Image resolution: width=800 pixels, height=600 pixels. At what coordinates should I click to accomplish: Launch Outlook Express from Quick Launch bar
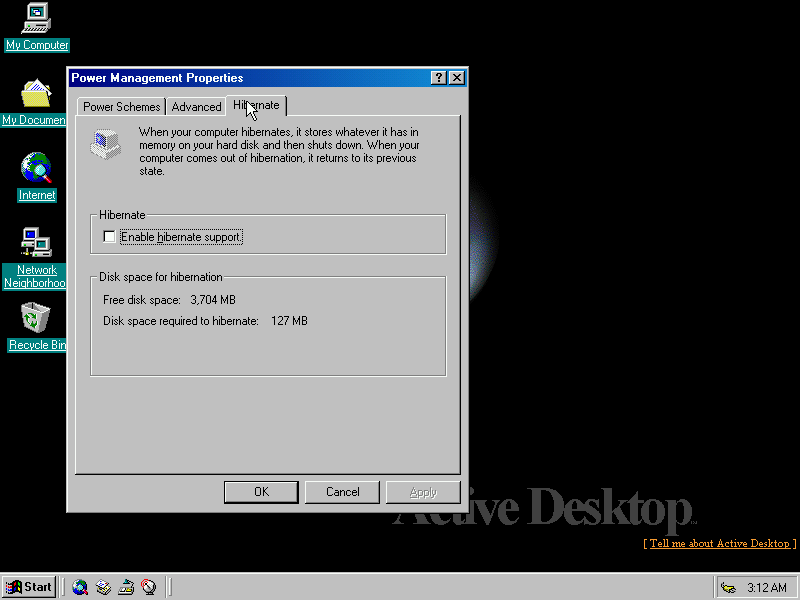[103, 587]
